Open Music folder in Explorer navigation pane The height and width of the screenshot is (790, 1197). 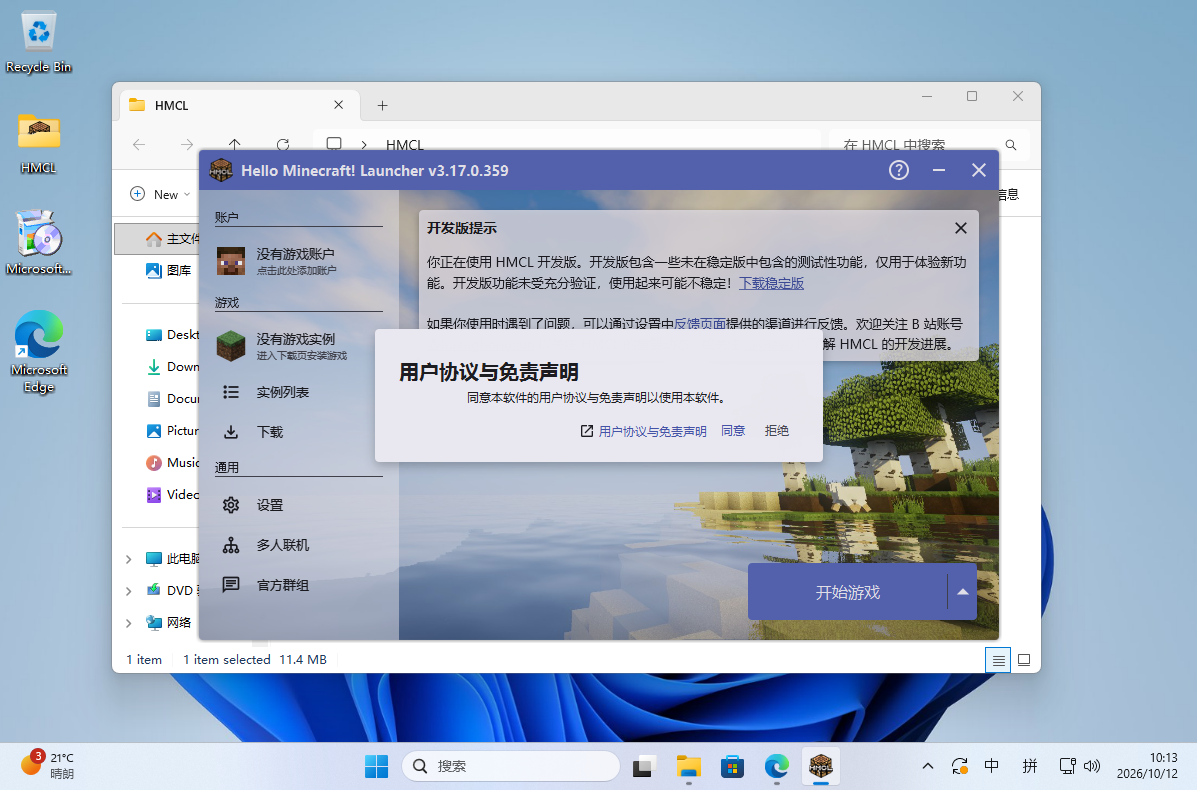[173, 463]
